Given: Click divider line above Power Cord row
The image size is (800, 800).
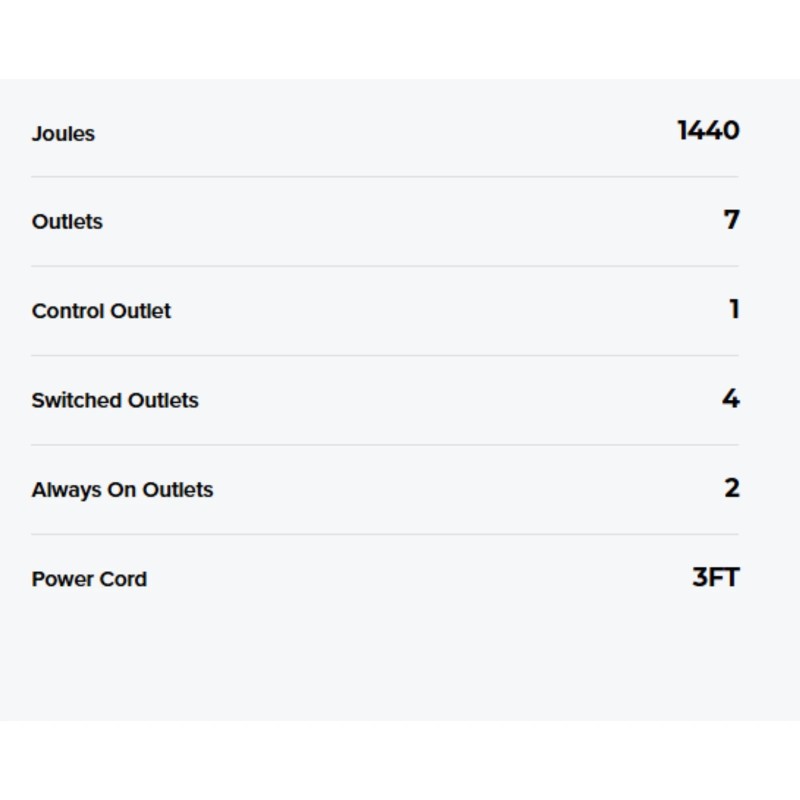Looking at the screenshot, I should (x=385, y=534).
